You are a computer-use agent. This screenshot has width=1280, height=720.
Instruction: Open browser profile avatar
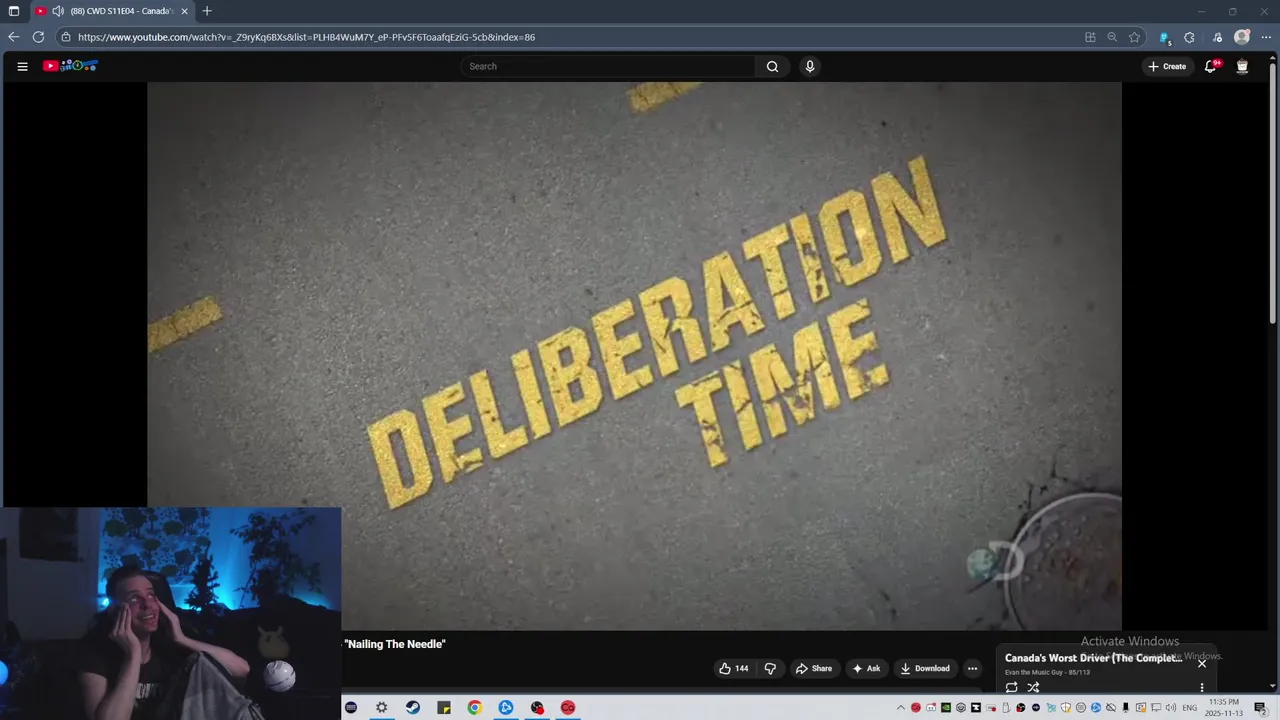point(1242,37)
